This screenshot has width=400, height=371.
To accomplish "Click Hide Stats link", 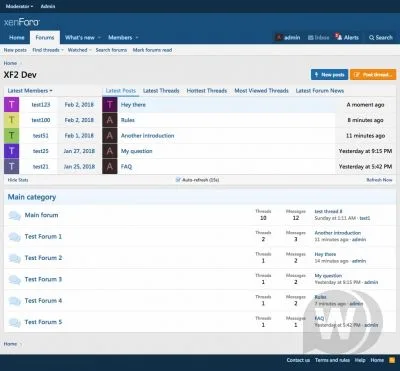I will (18, 180).
